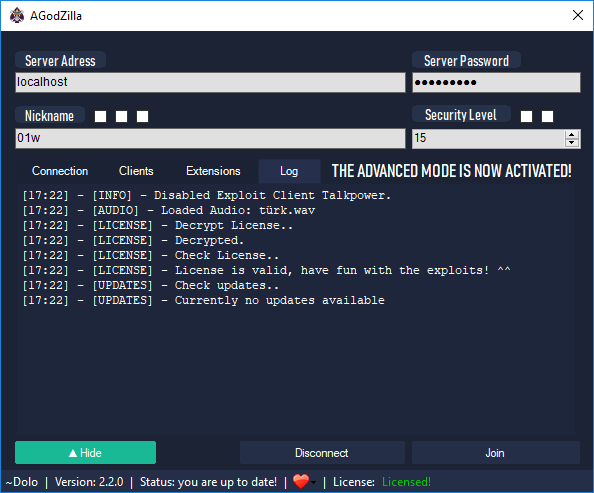Click log line Disabled Exploit Client Talkpower
This screenshot has height=493, width=594.
(x=206, y=196)
